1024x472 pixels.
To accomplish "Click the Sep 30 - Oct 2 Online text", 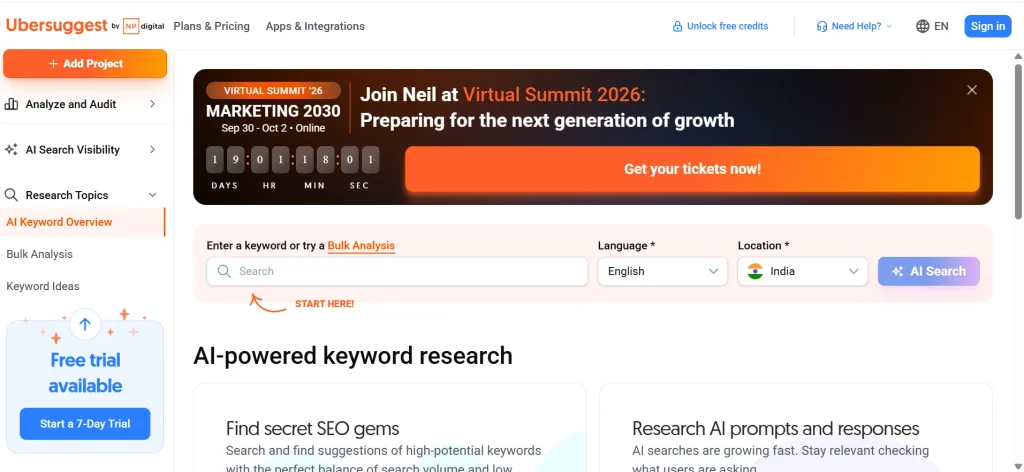I will (x=273, y=128).
